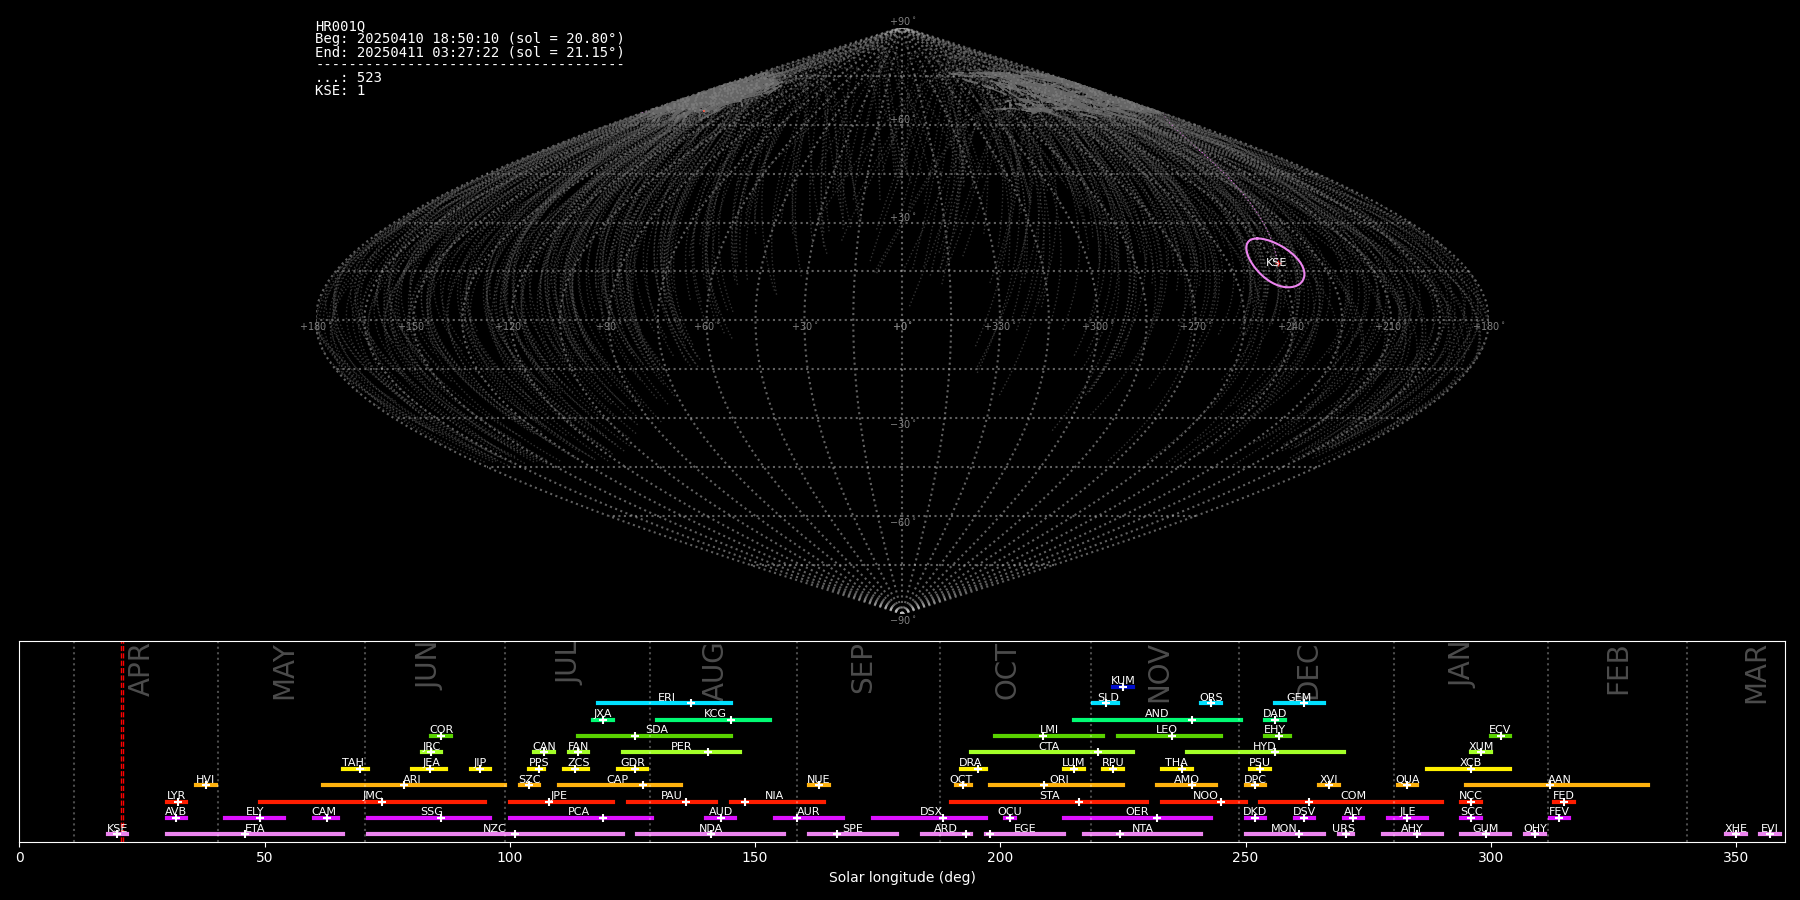Click the LEO shower bar
1800x900 pixels.
tap(1169, 736)
